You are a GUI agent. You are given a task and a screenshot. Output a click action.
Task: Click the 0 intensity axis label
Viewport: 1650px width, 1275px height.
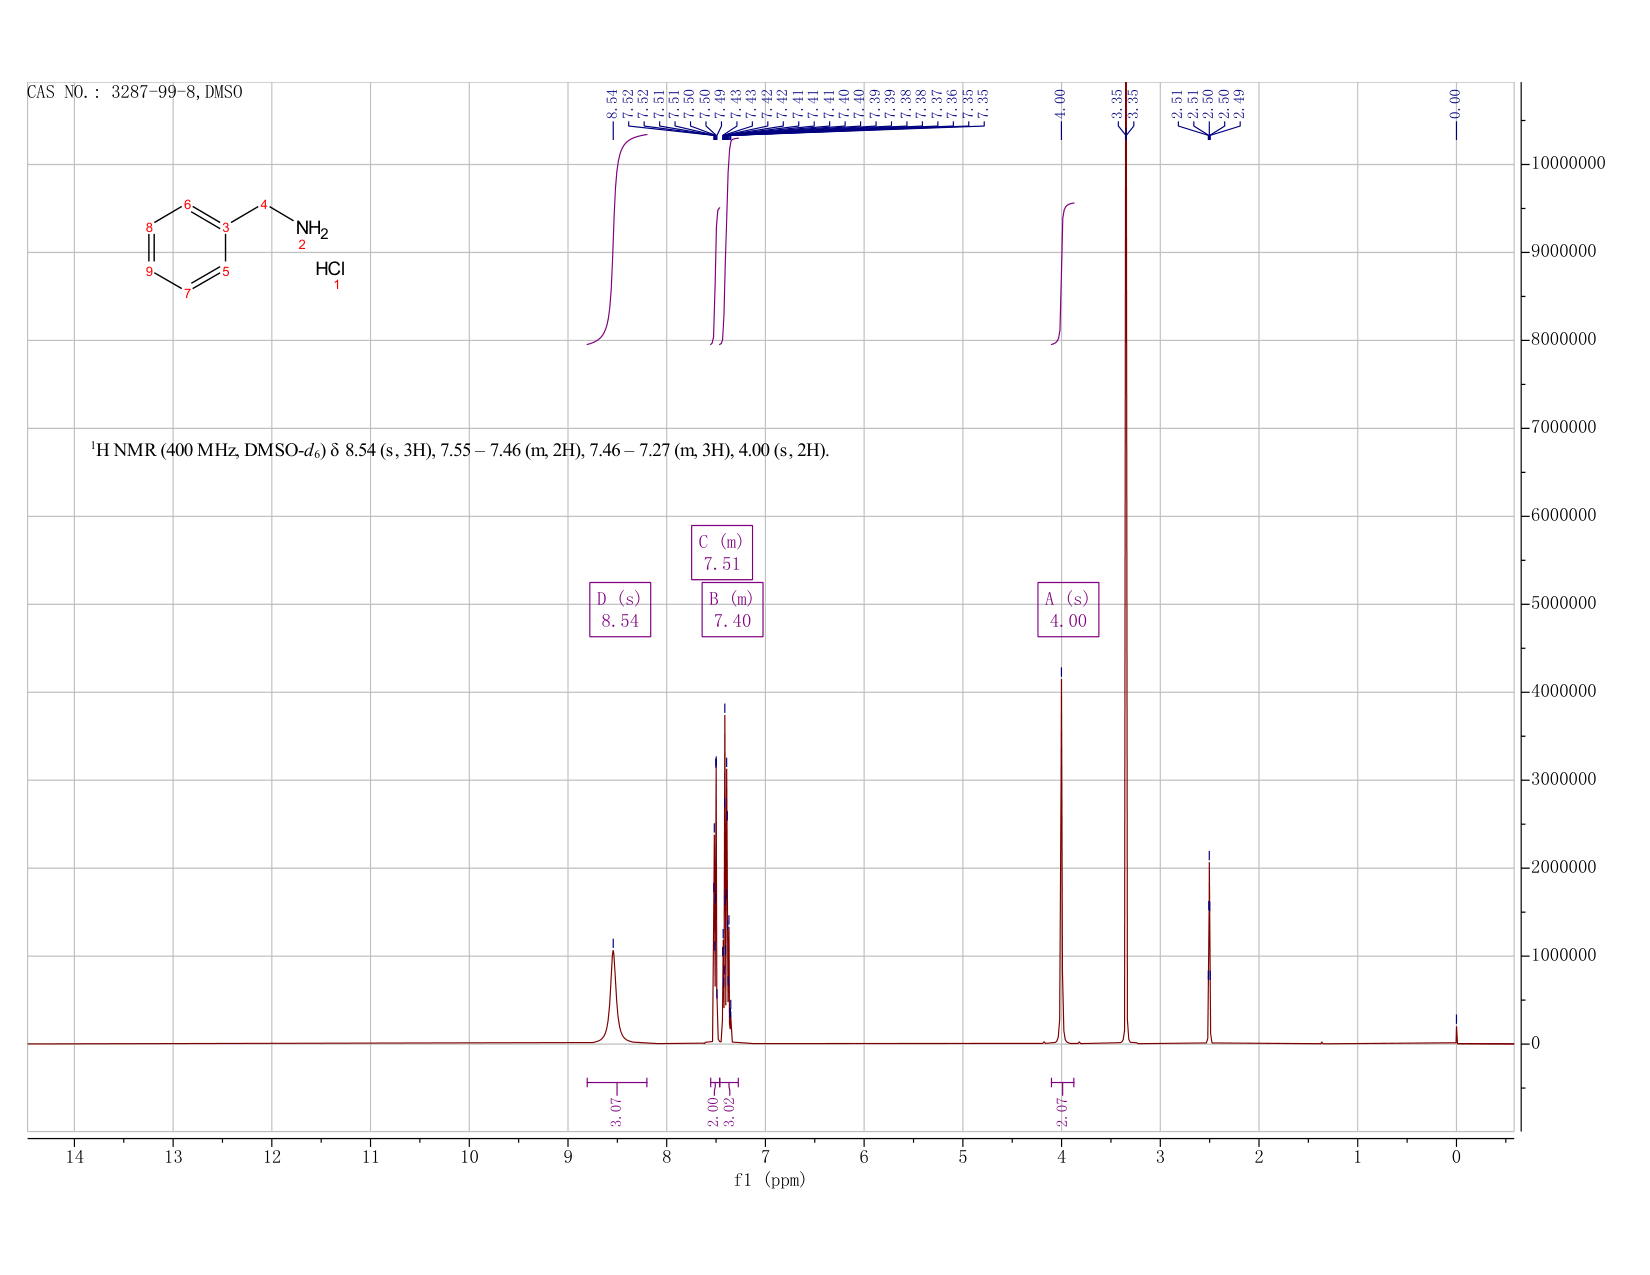[1535, 1044]
